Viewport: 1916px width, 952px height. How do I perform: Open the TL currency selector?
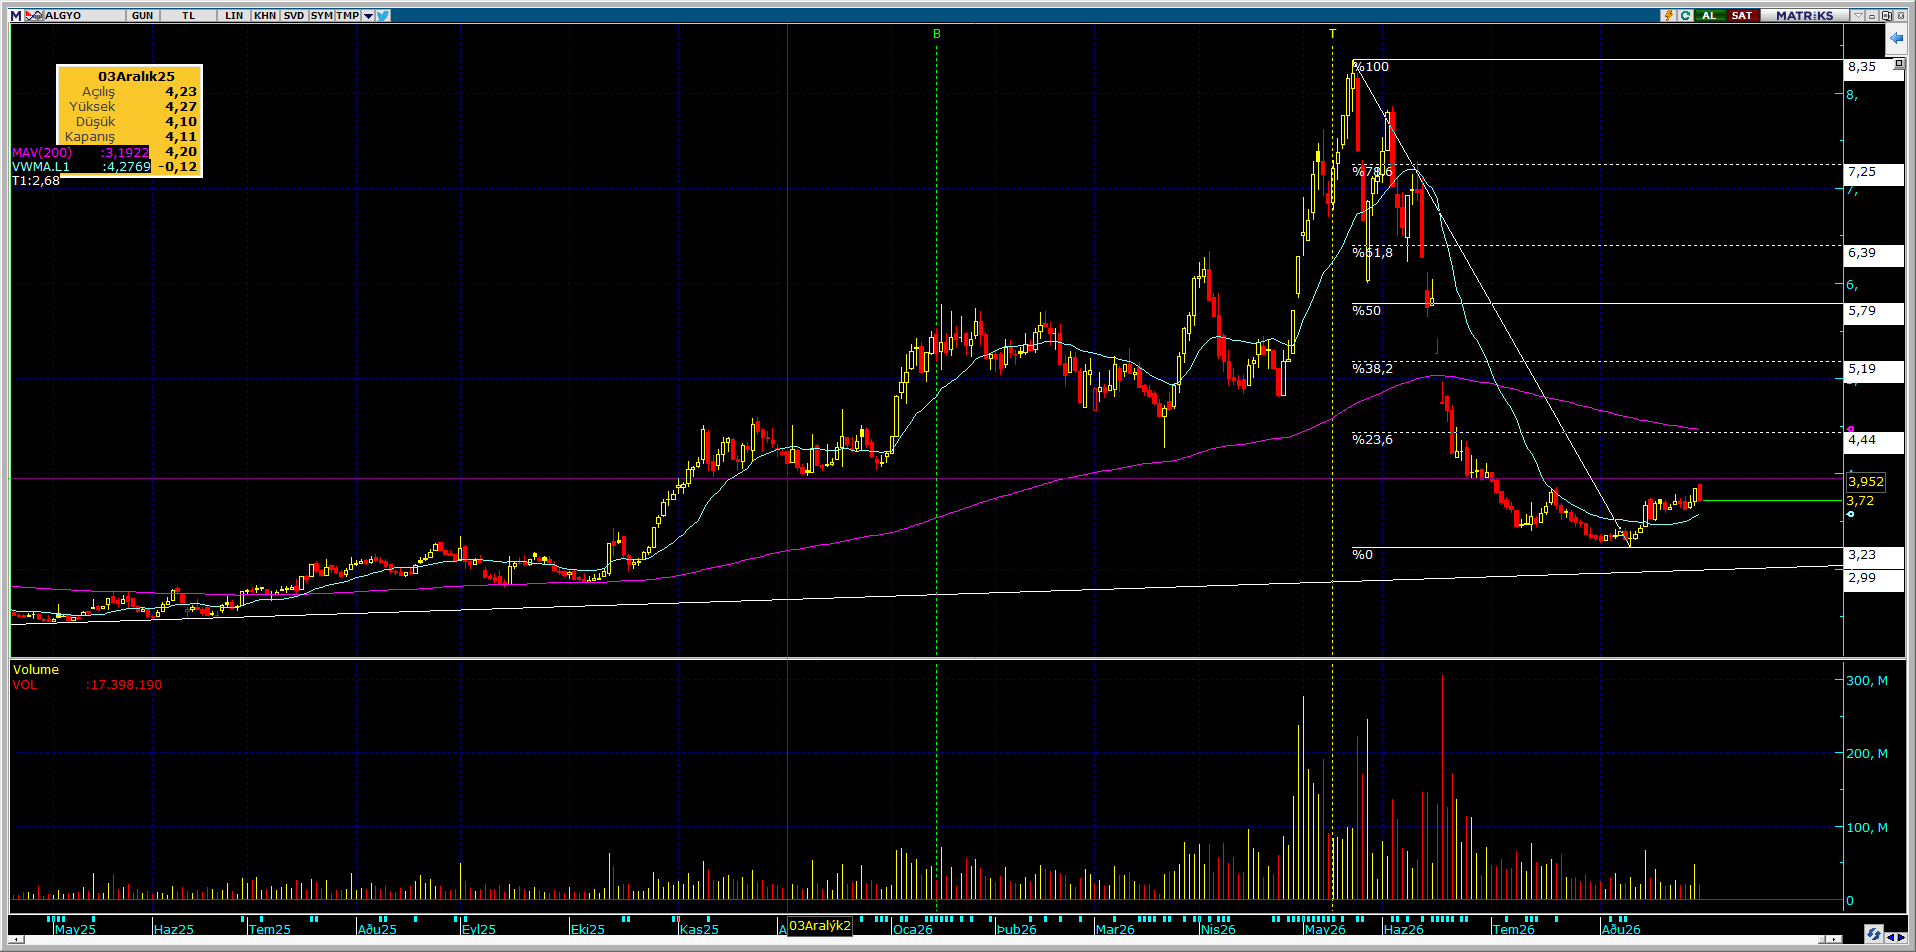[x=188, y=16]
